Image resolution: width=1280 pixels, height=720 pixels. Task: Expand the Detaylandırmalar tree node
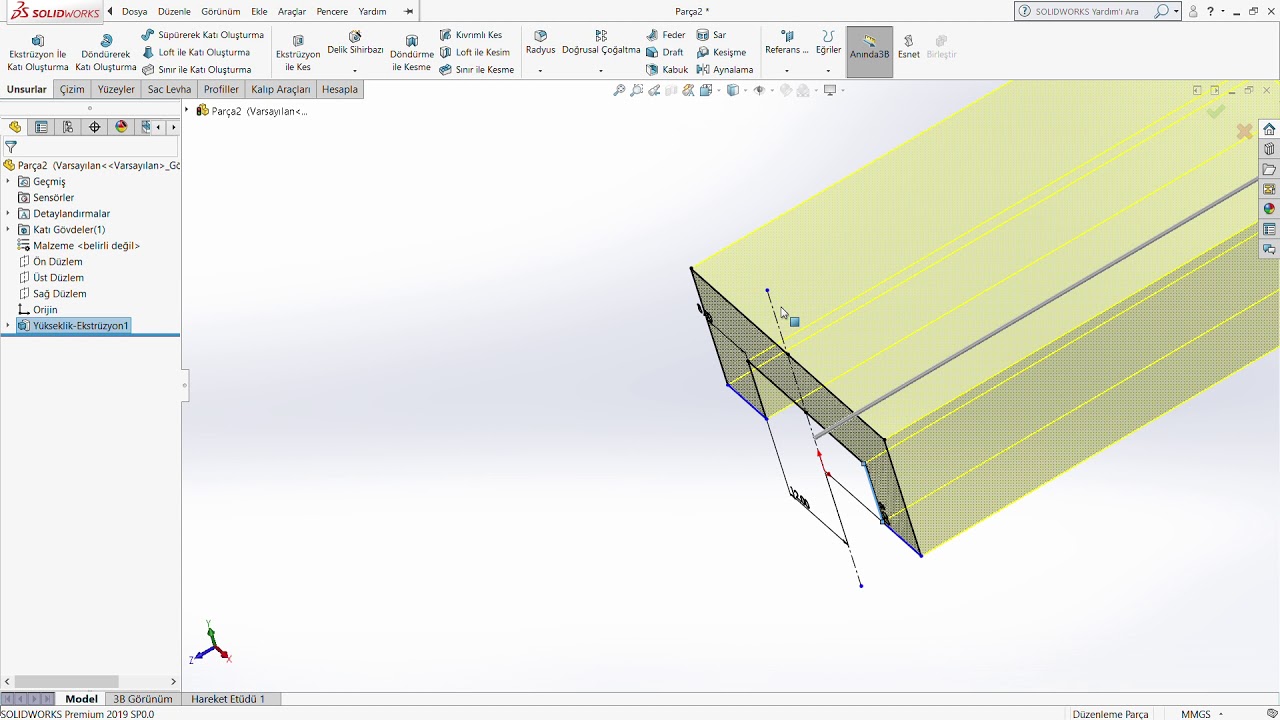click(x=8, y=213)
